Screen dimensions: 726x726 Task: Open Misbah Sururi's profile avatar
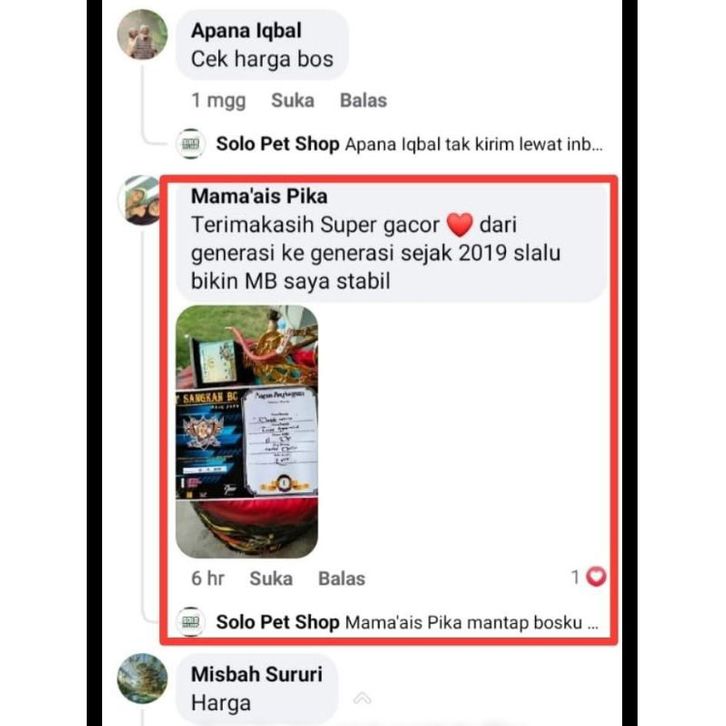143,678
